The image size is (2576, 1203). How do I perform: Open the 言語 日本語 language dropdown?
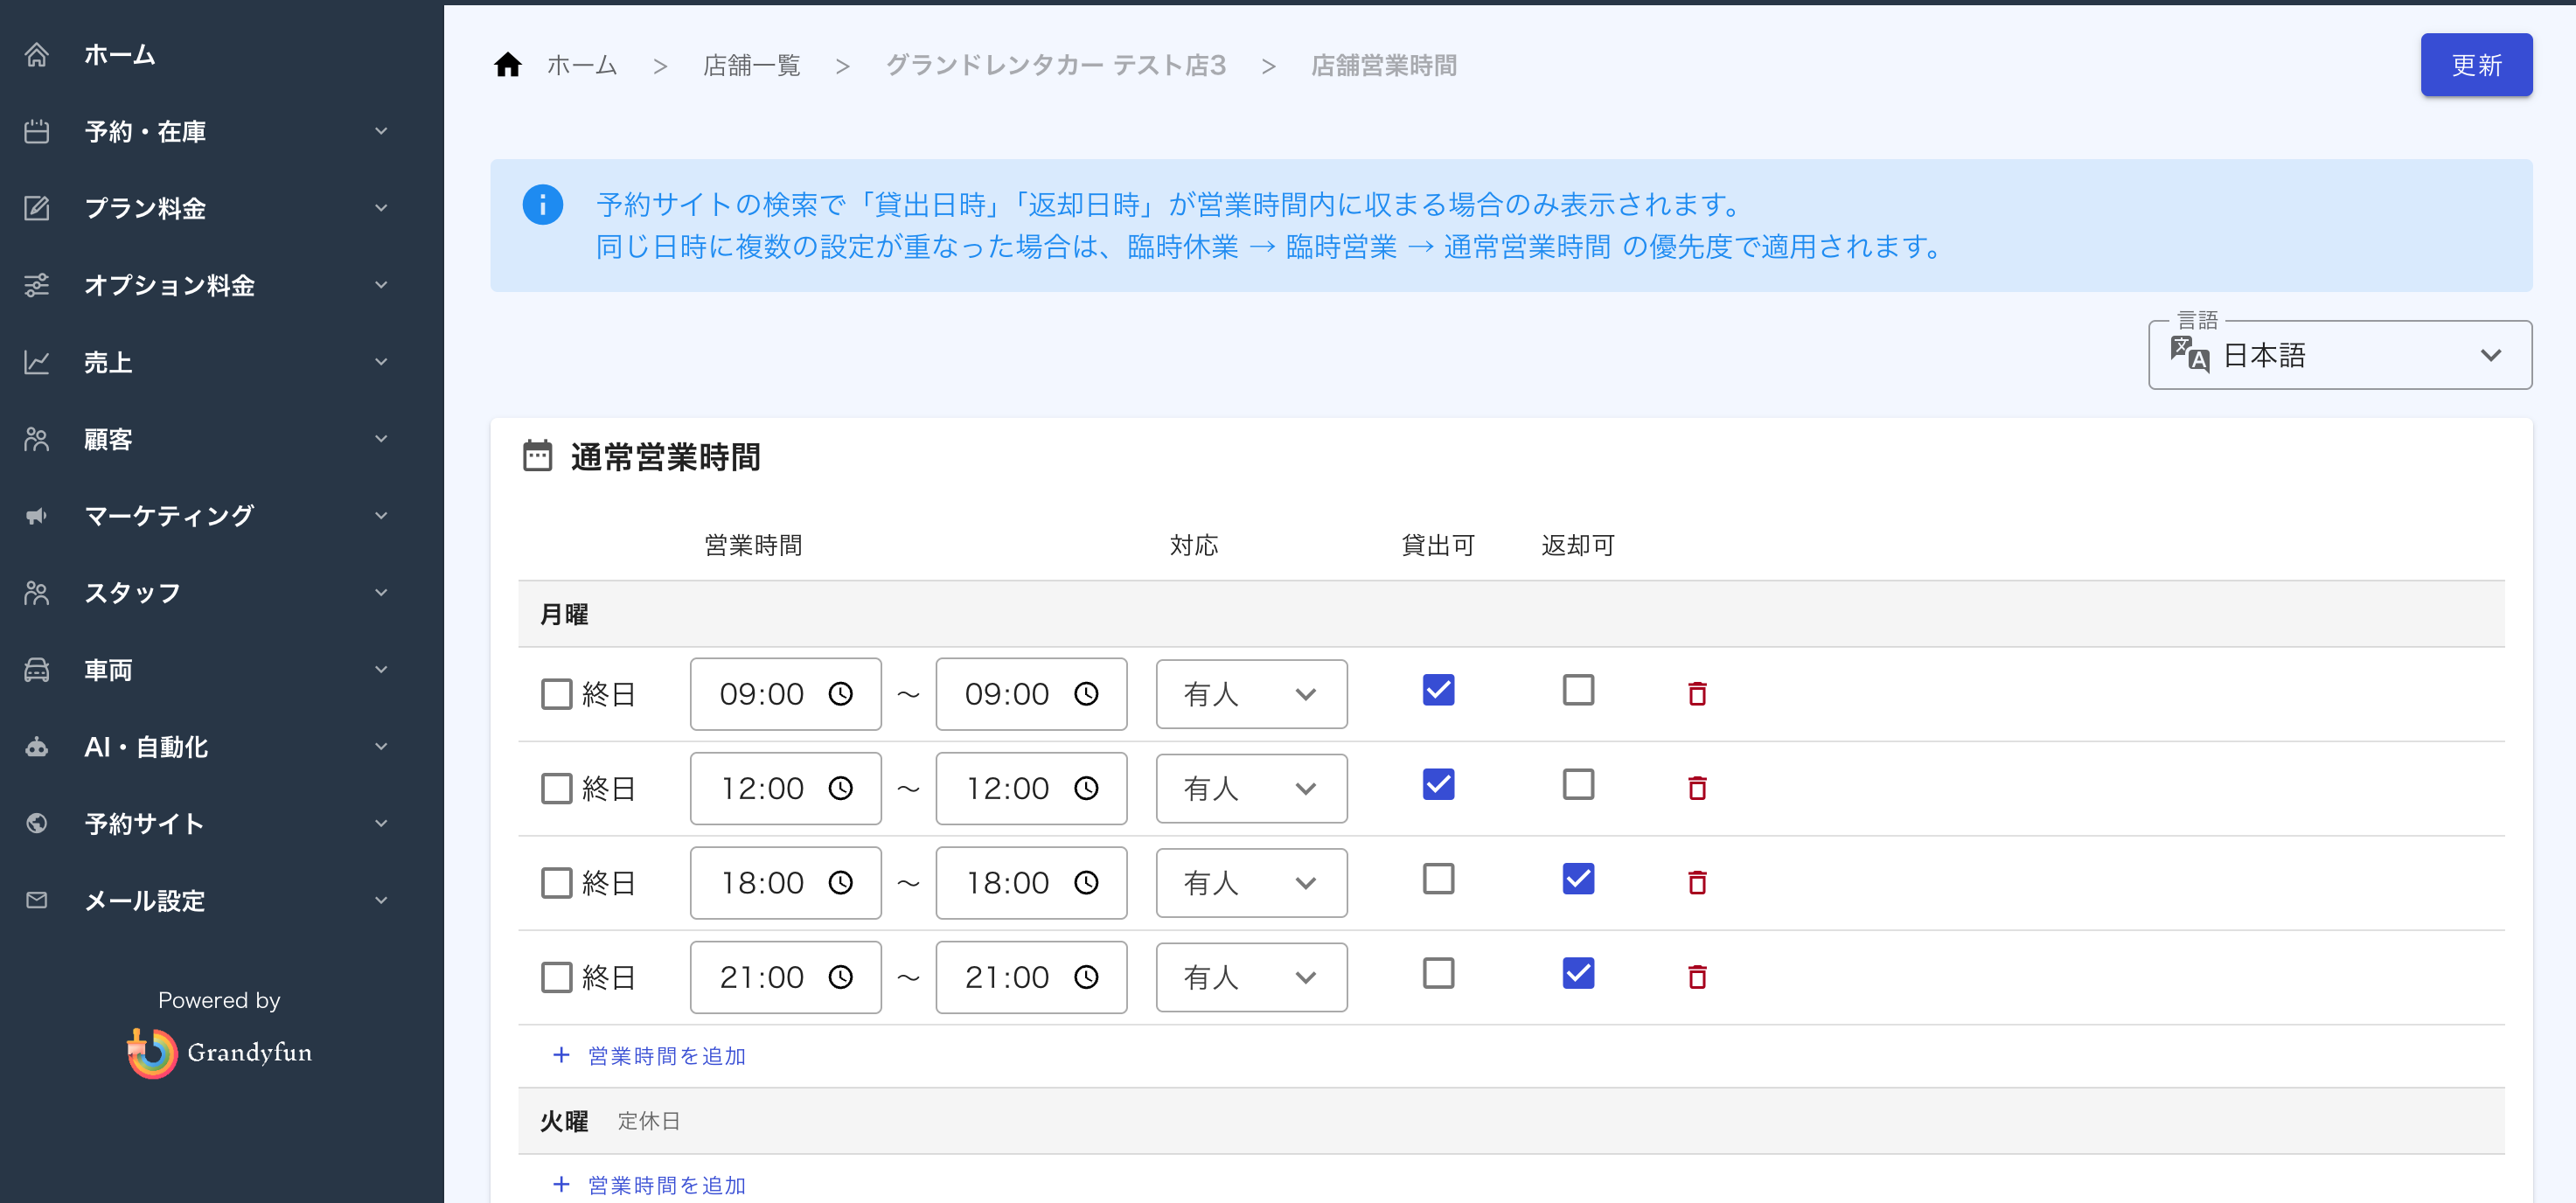pyautogui.click(x=2340, y=355)
